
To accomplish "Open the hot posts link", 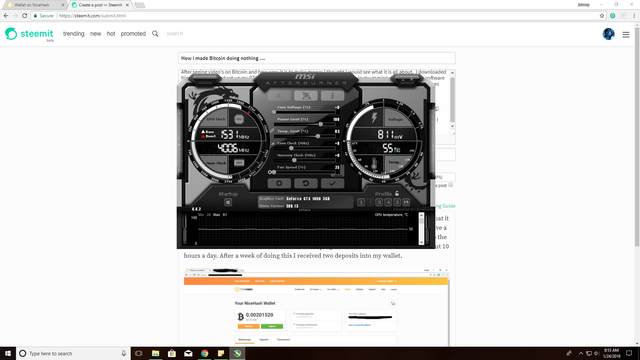I will click(111, 33).
